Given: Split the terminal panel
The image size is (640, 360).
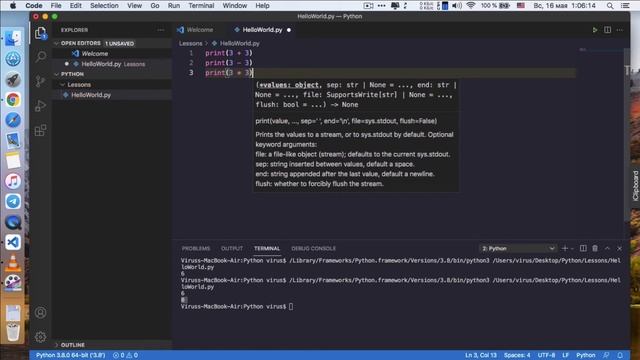Looking at the screenshot, I should [x=583, y=248].
